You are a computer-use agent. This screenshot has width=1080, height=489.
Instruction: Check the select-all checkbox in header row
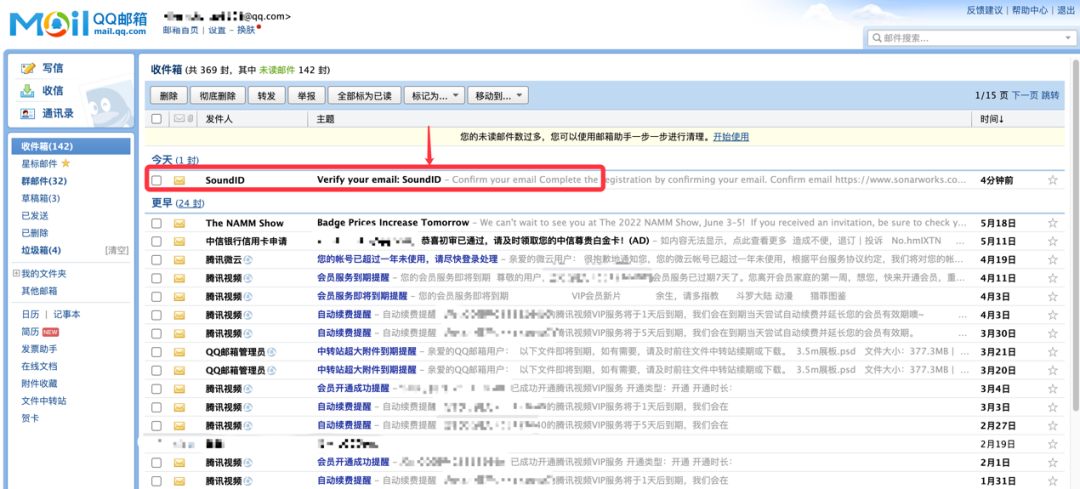tap(156, 119)
